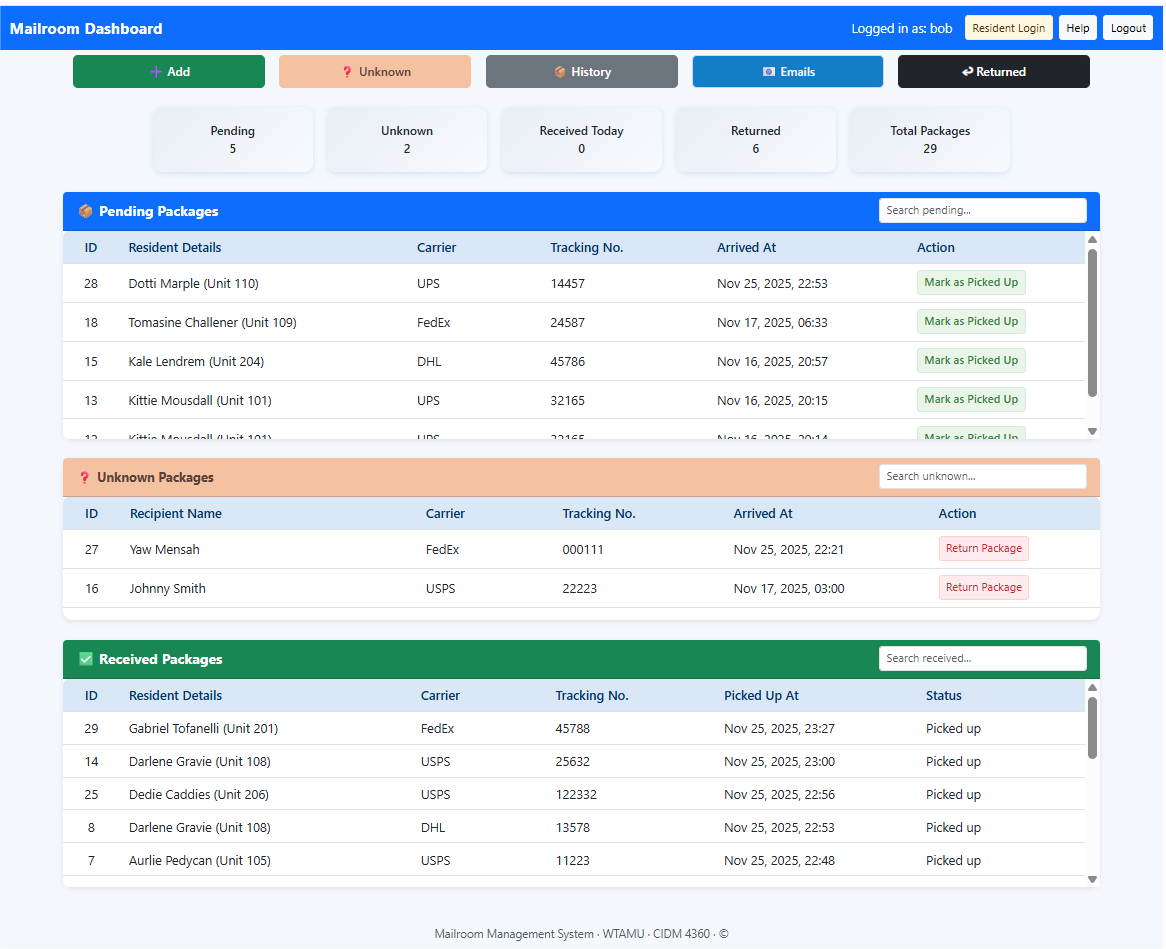
Task: Click the plus icon on the Add button
Action: [153, 71]
